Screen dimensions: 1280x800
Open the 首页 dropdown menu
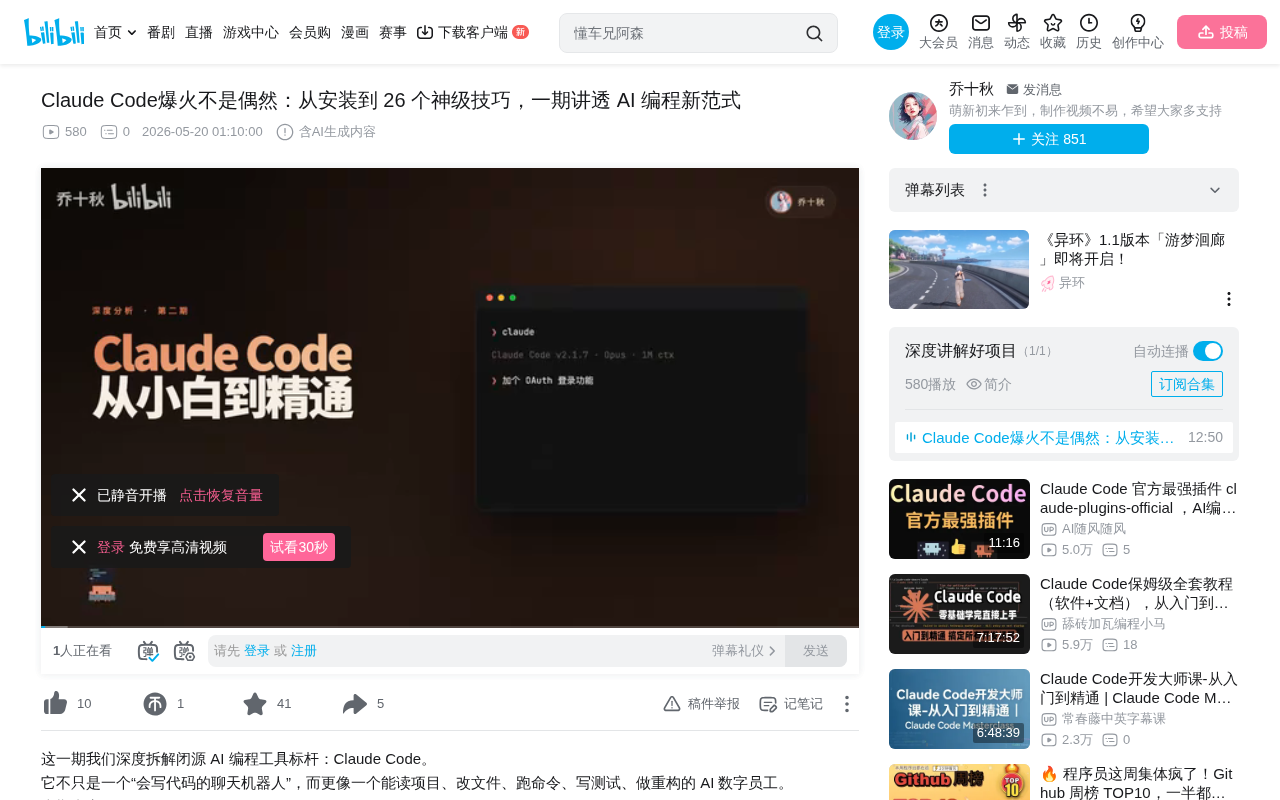point(115,32)
